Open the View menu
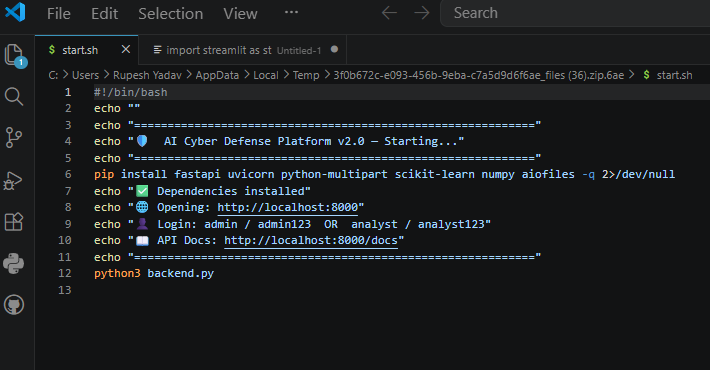710x370 pixels. pyautogui.click(x=240, y=14)
